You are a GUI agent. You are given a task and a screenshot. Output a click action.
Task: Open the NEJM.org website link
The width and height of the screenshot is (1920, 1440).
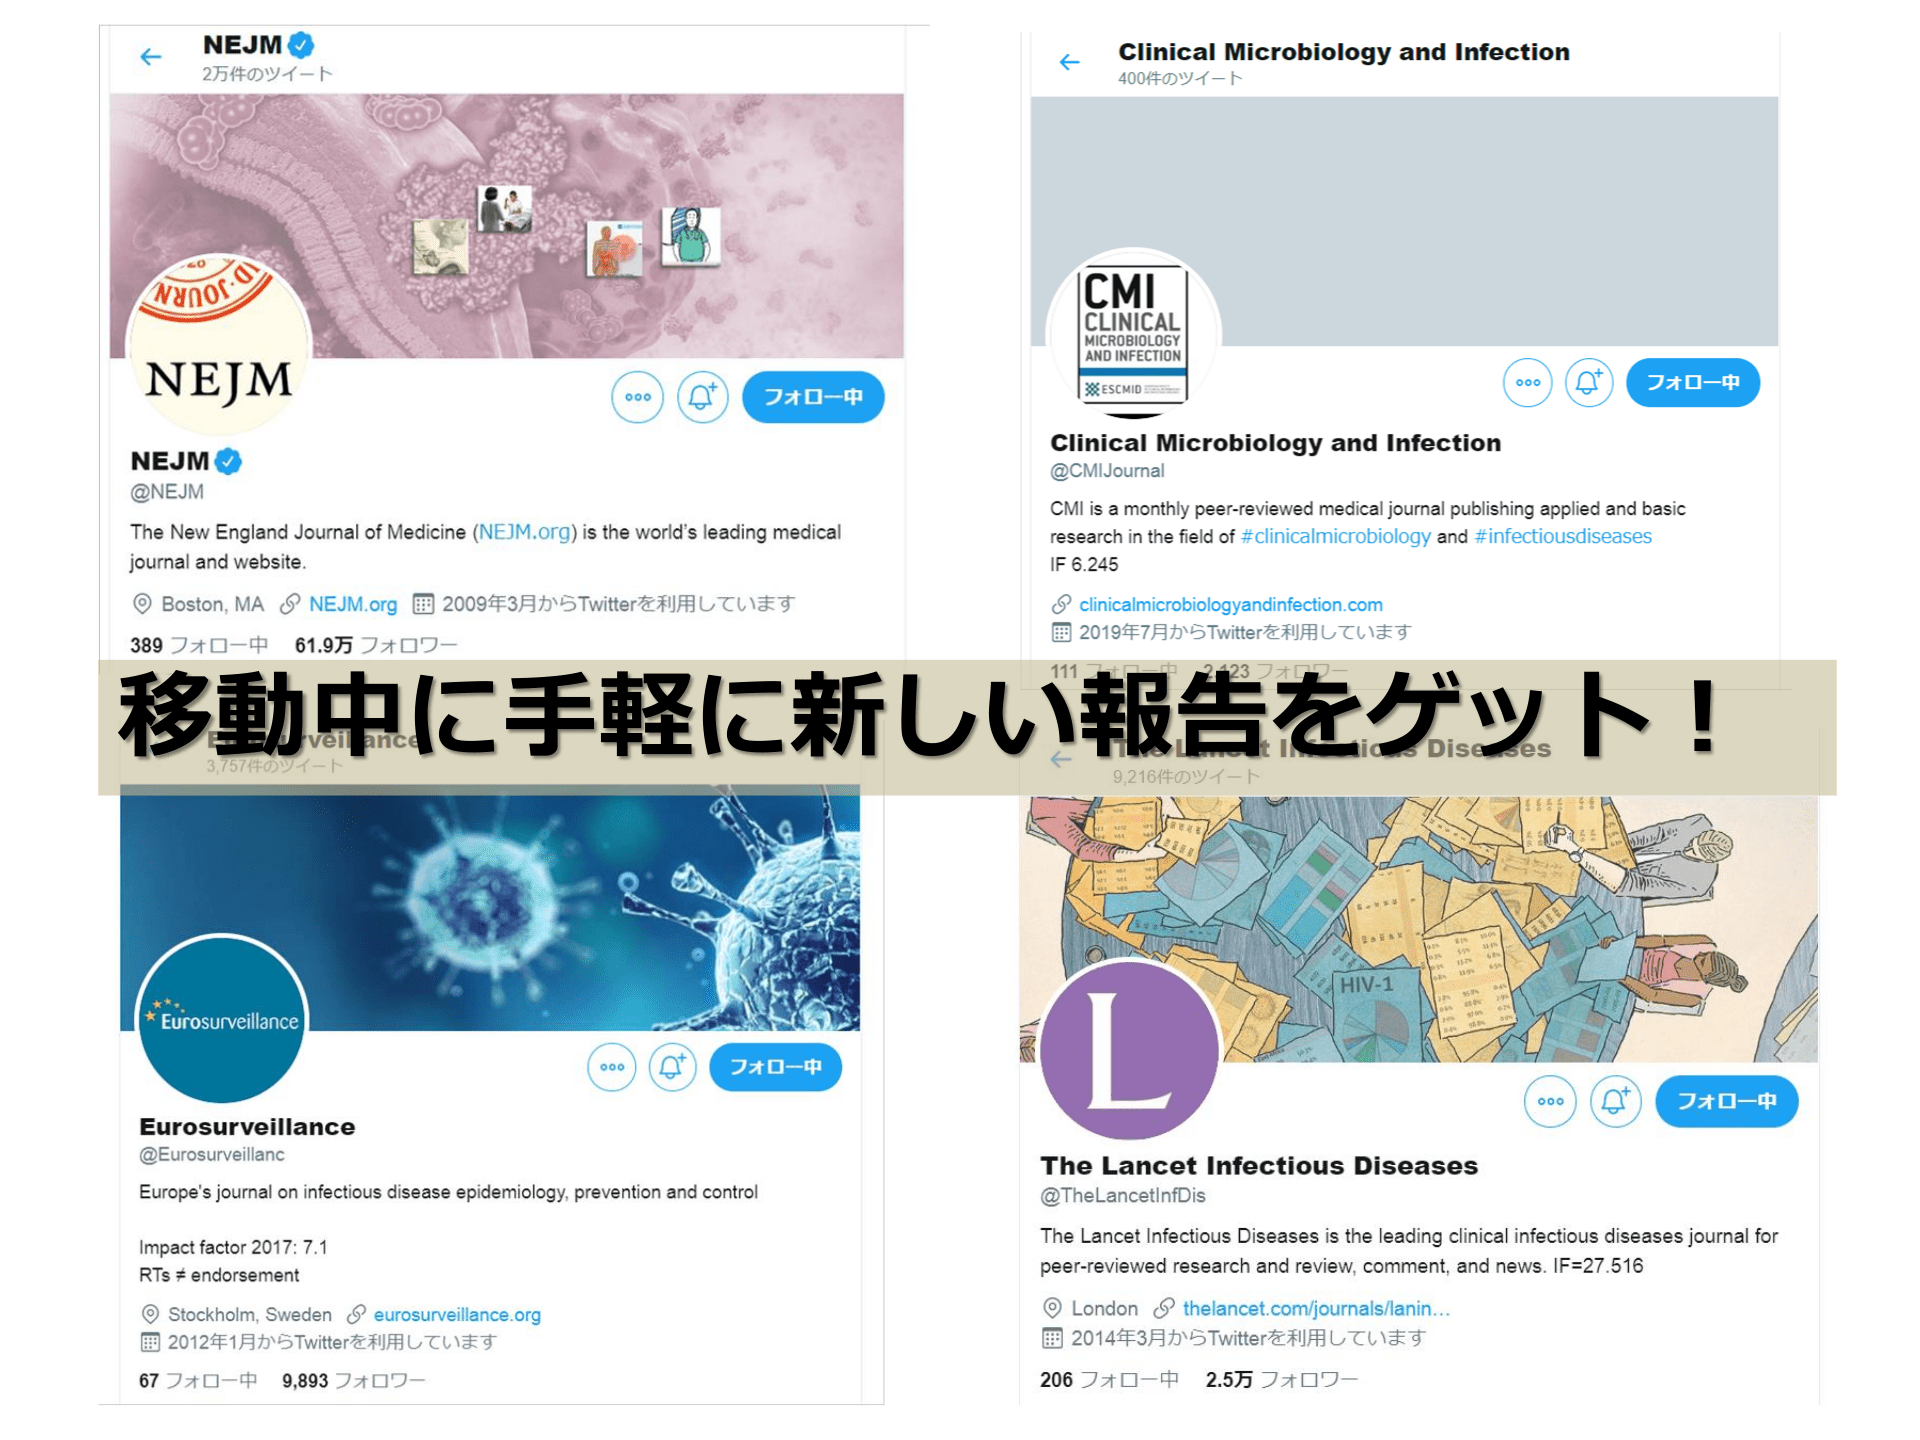tap(353, 604)
